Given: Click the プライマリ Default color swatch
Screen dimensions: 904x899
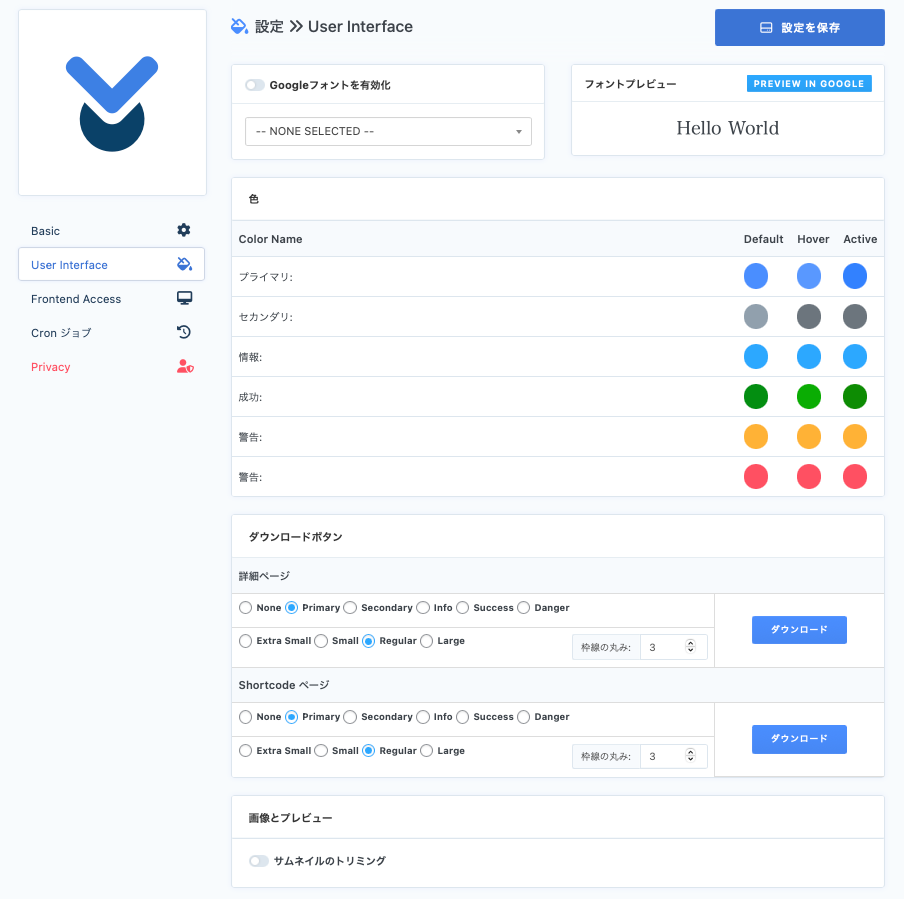Looking at the screenshot, I should 756,277.
